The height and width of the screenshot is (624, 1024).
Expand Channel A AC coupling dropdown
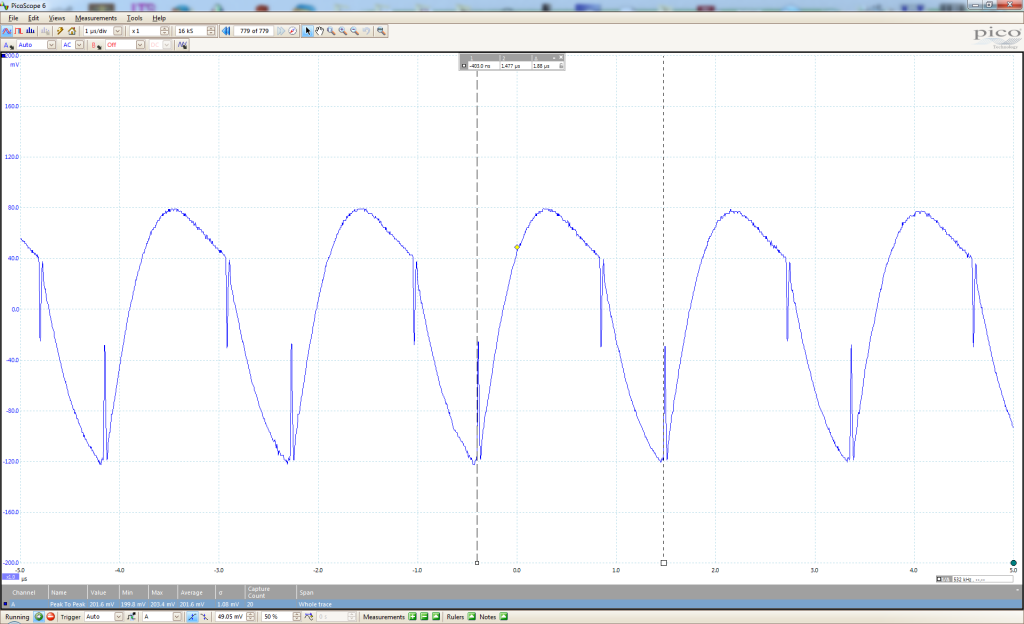79,45
